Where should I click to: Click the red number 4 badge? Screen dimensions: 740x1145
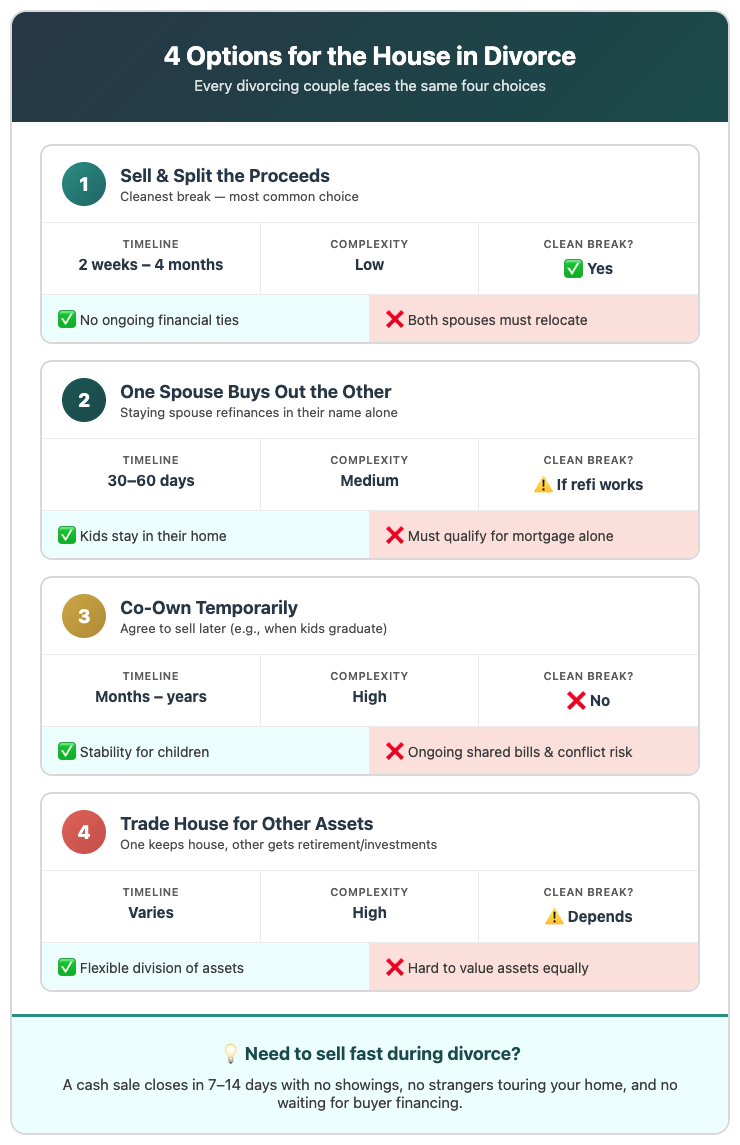pyautogui.click(x=84, y=832)
